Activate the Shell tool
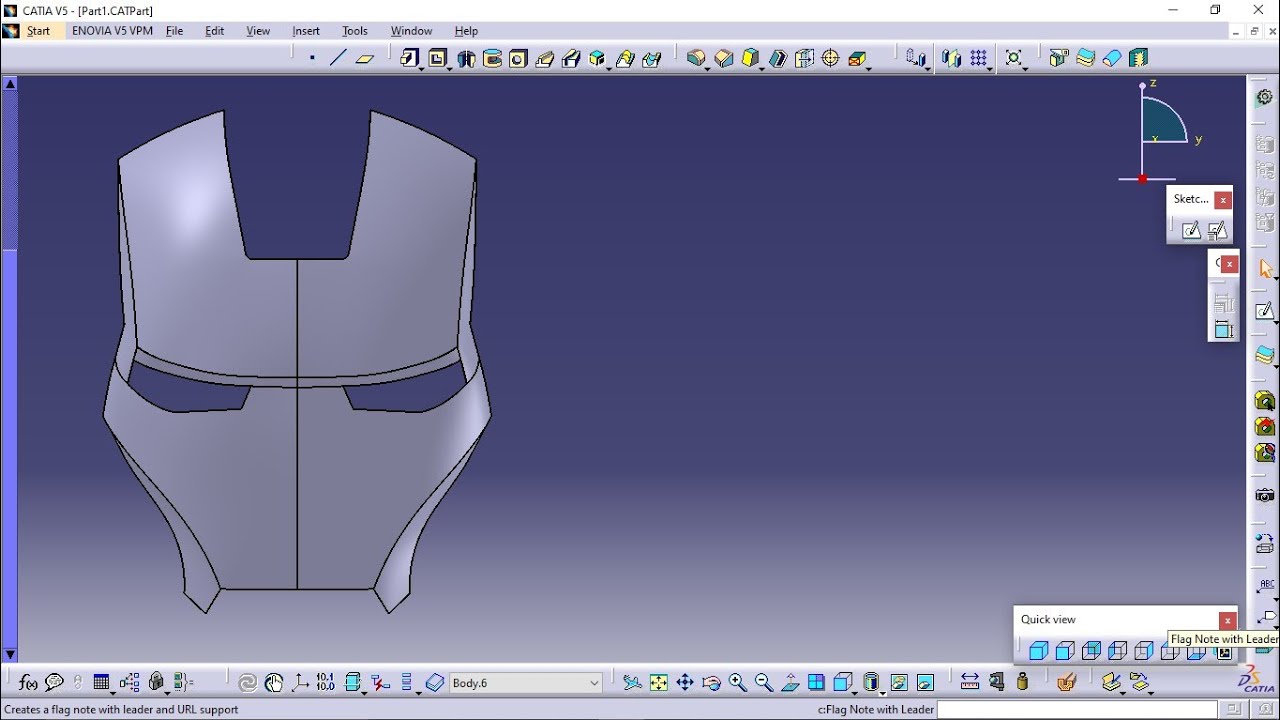 click(778, 59)
